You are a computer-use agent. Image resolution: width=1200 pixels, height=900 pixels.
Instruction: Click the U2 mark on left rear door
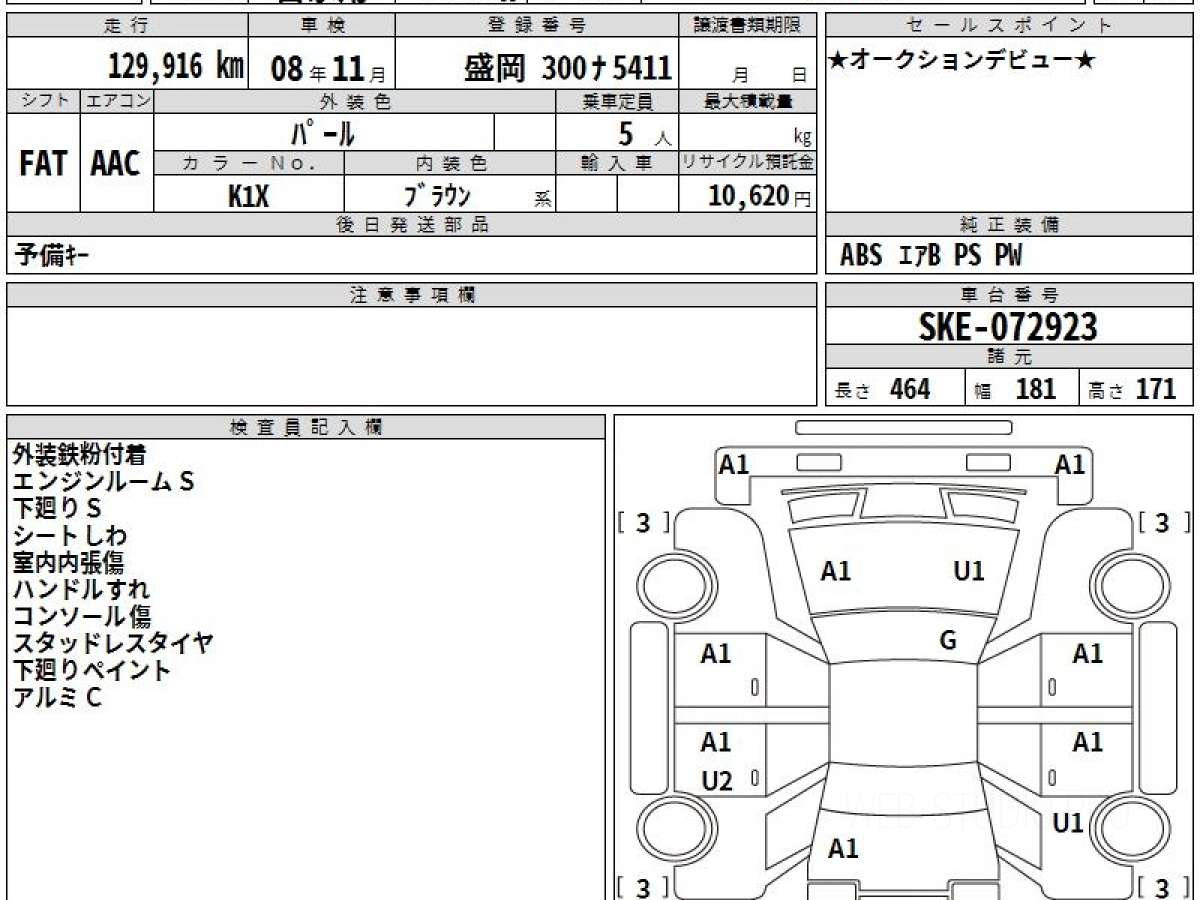click(716, 781)
